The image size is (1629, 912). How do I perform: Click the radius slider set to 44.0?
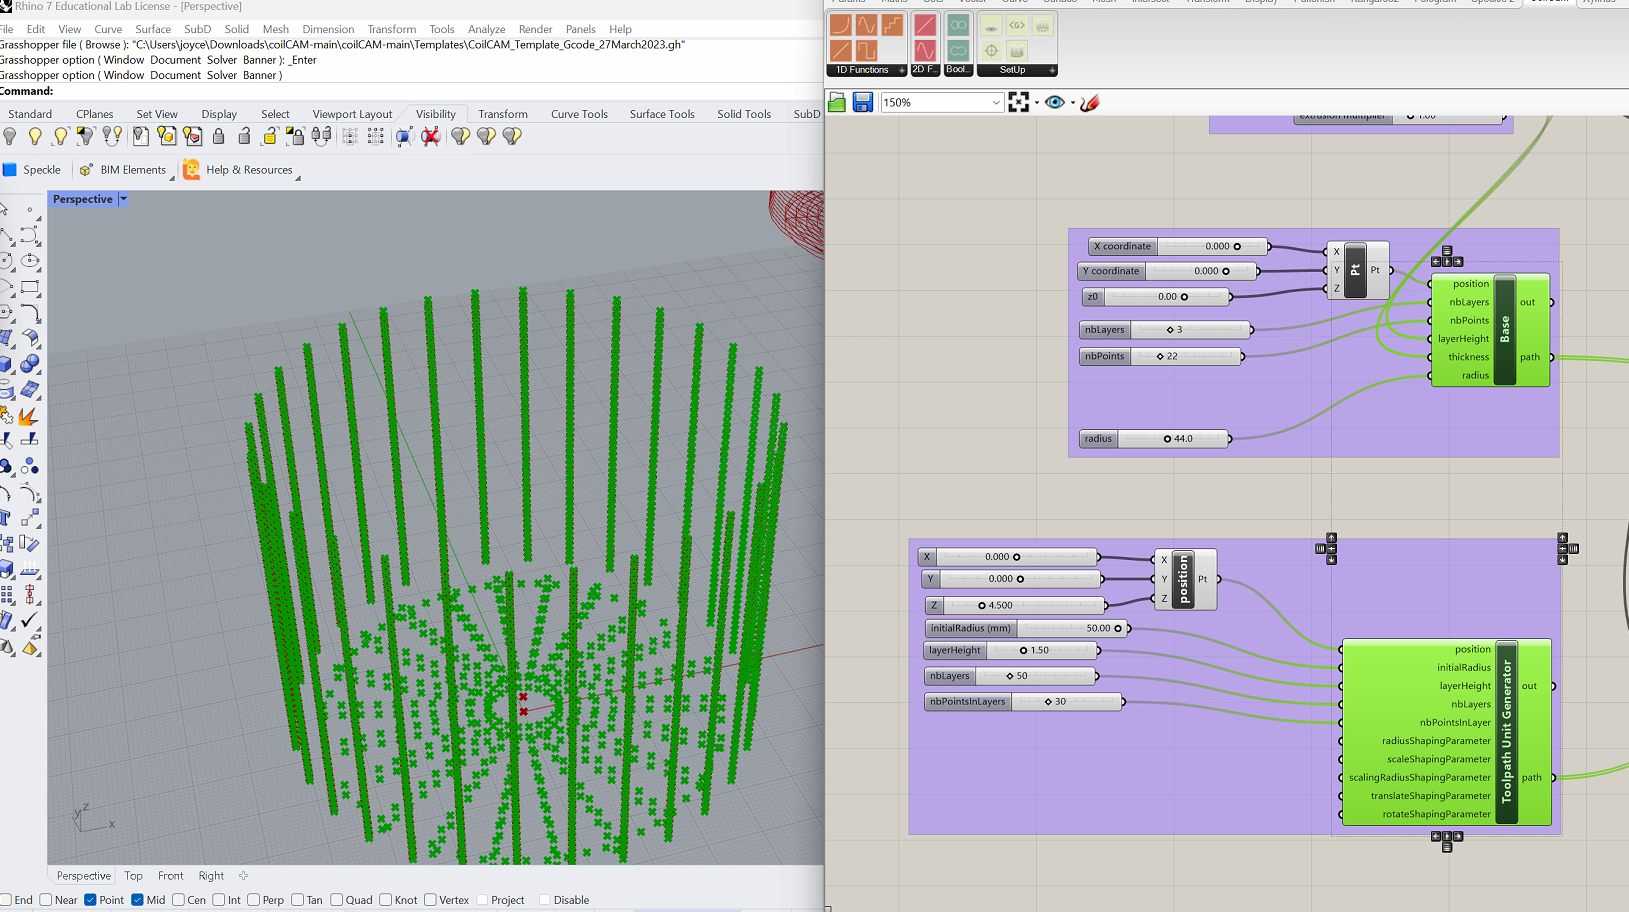pos(1155,438)
